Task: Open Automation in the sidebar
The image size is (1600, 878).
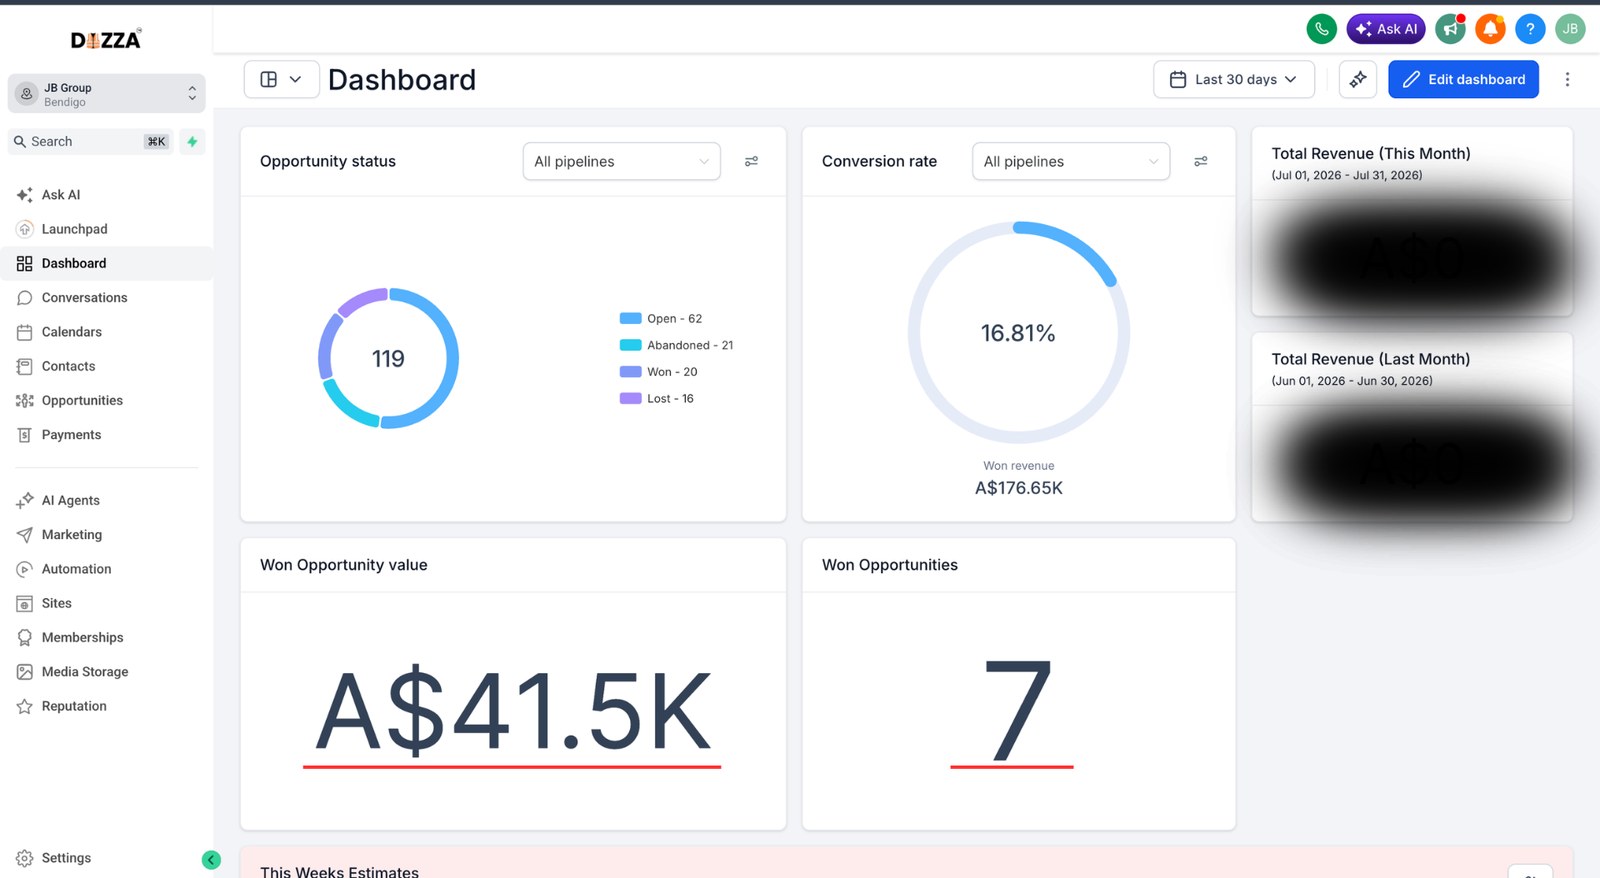Action: [107, 569]
